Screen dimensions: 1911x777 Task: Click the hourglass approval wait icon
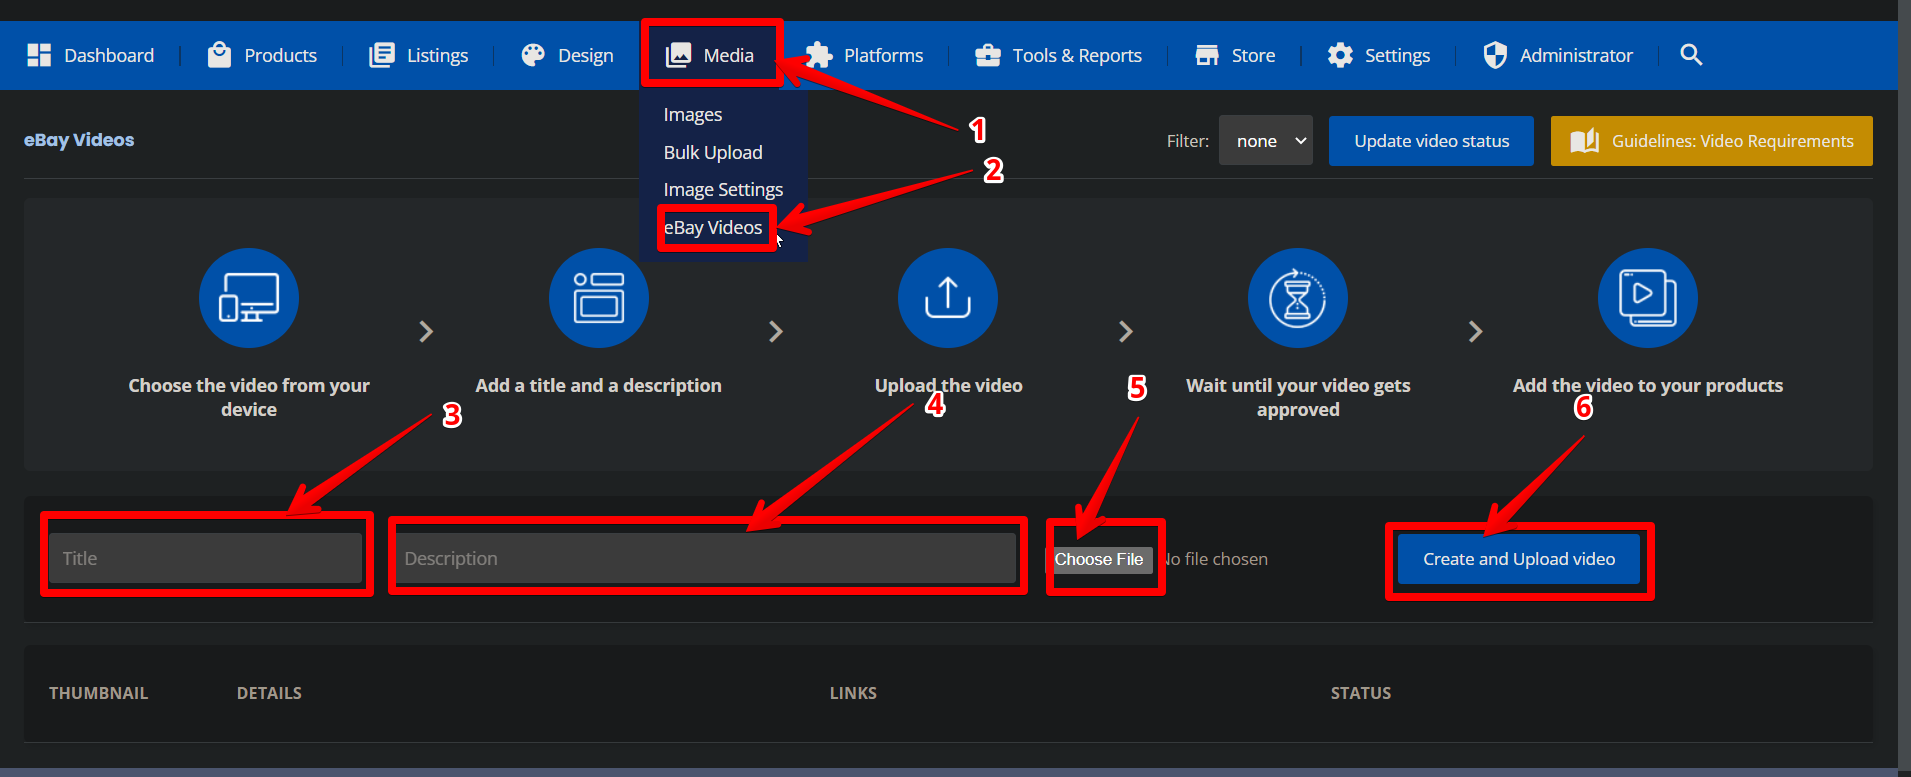click(1298, 298)
